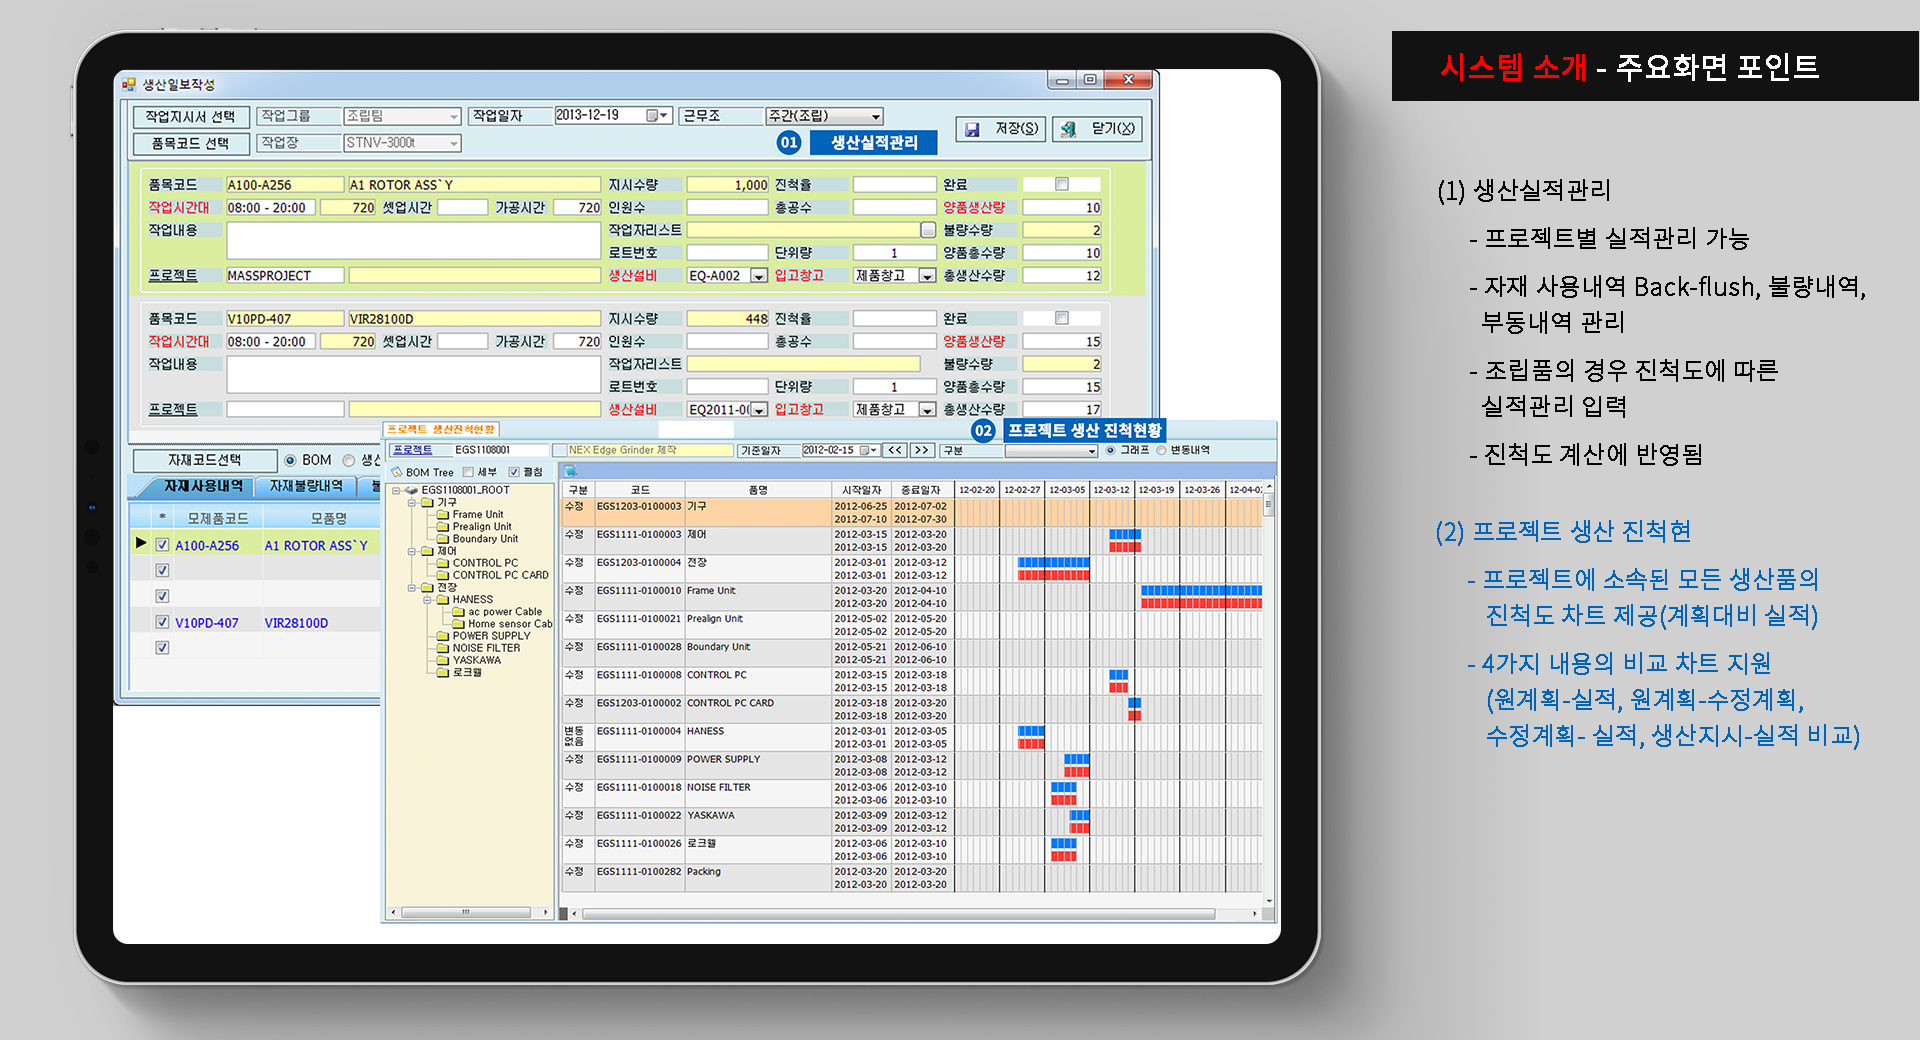
Task: Click the 로트번호 field for A100-A256
Action: [727, 253]
